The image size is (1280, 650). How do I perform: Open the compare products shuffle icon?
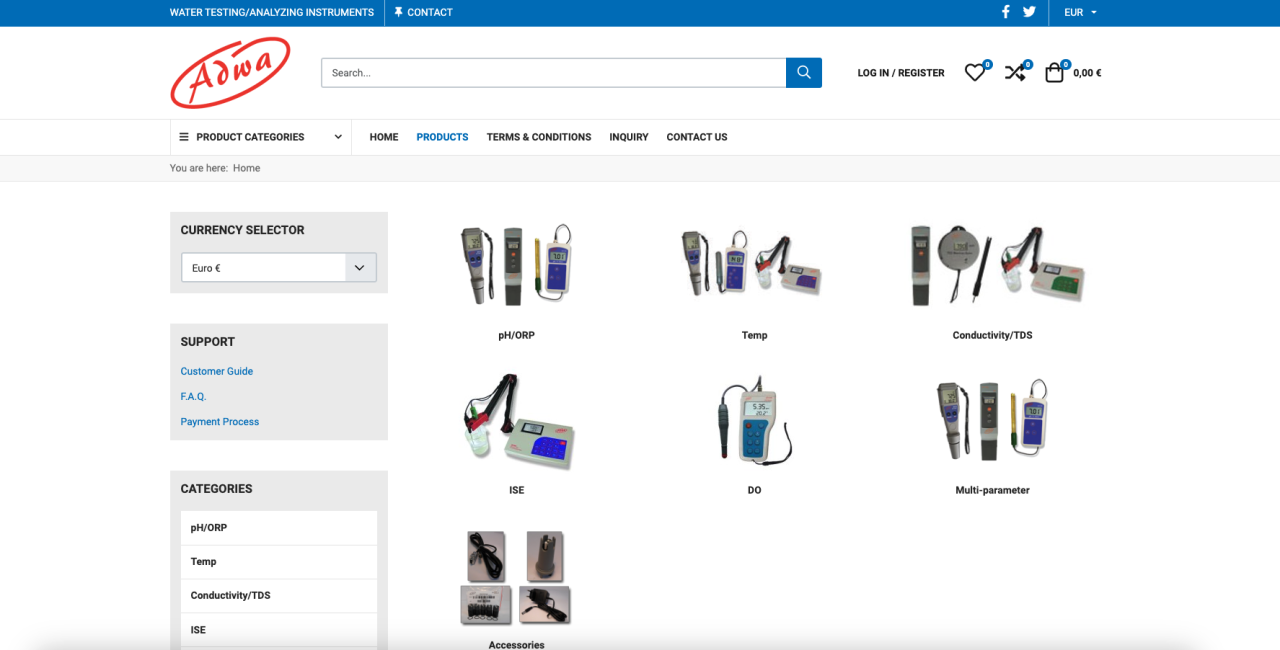(1015, 73)
